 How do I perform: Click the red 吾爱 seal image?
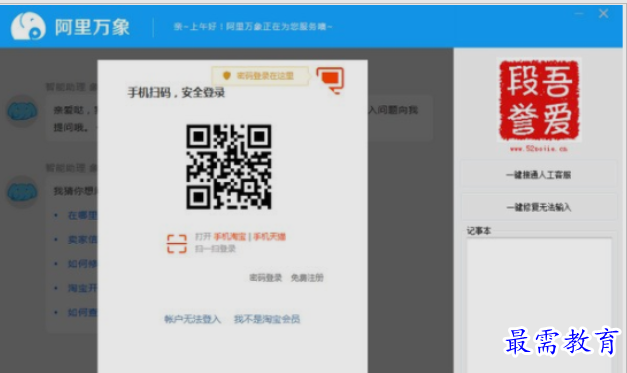pos(539,100)
